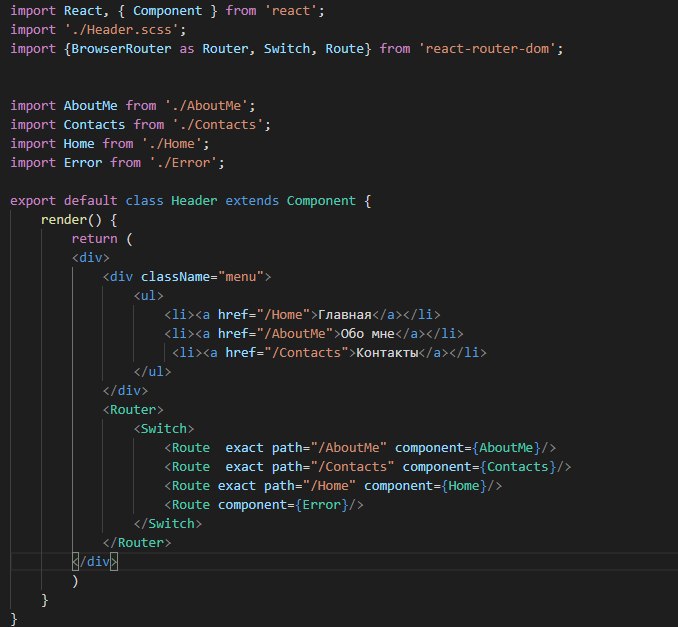Click the return keyword
The image size is (678, 627).
click(94, 239)
